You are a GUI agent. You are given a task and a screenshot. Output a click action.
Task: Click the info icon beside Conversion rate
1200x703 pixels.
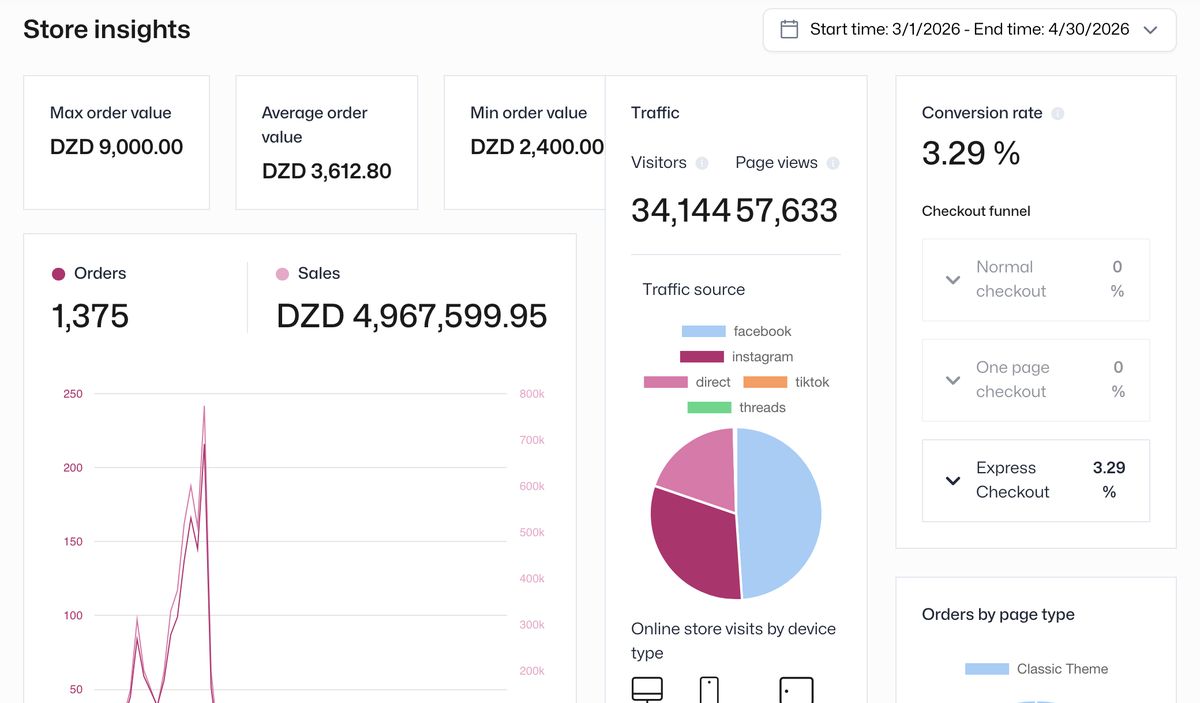(1058, 114)
